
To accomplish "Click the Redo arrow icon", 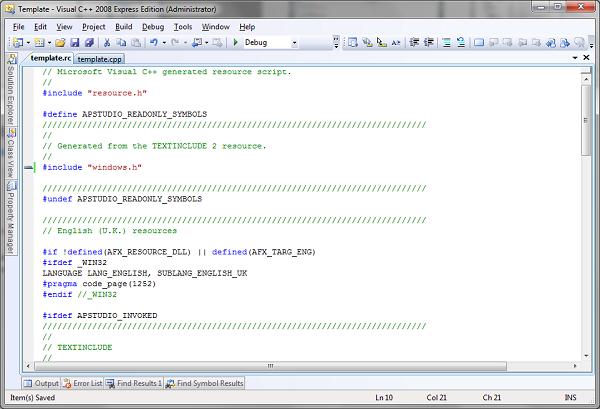I will pyautogui.click(x=175, y=42).
